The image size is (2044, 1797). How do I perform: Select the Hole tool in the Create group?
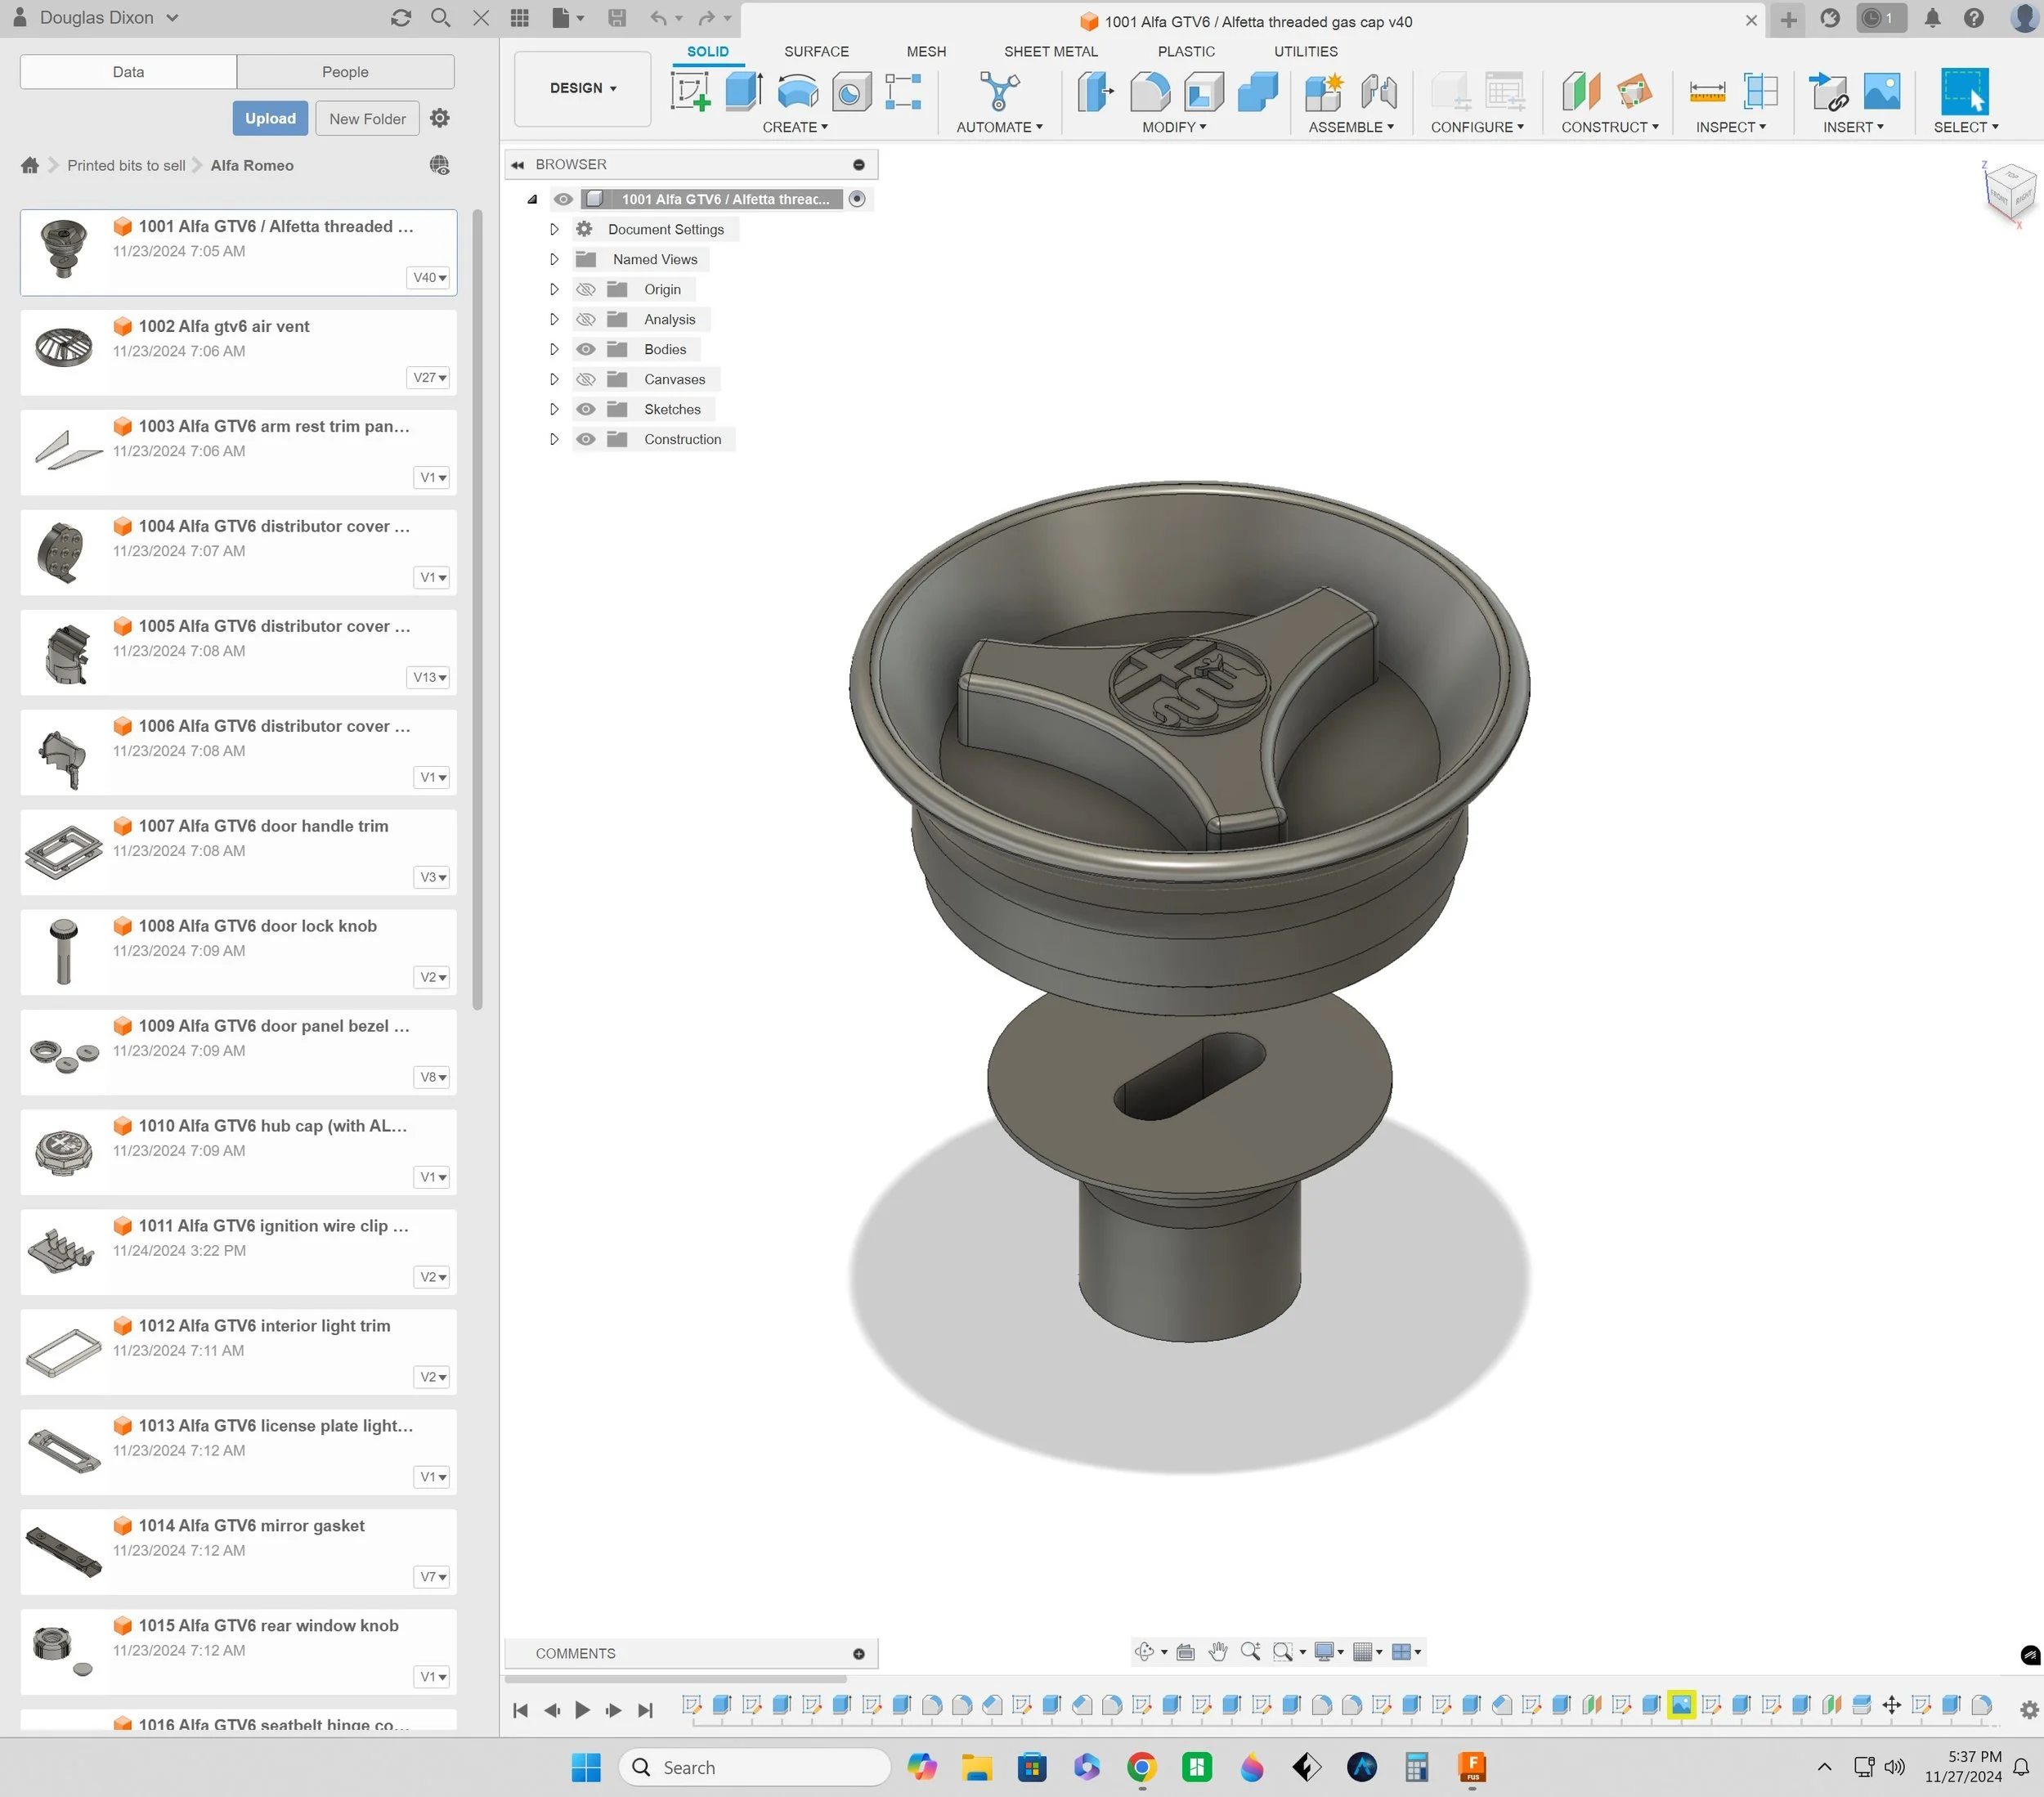pyautogui.click(x=851, y=92)
